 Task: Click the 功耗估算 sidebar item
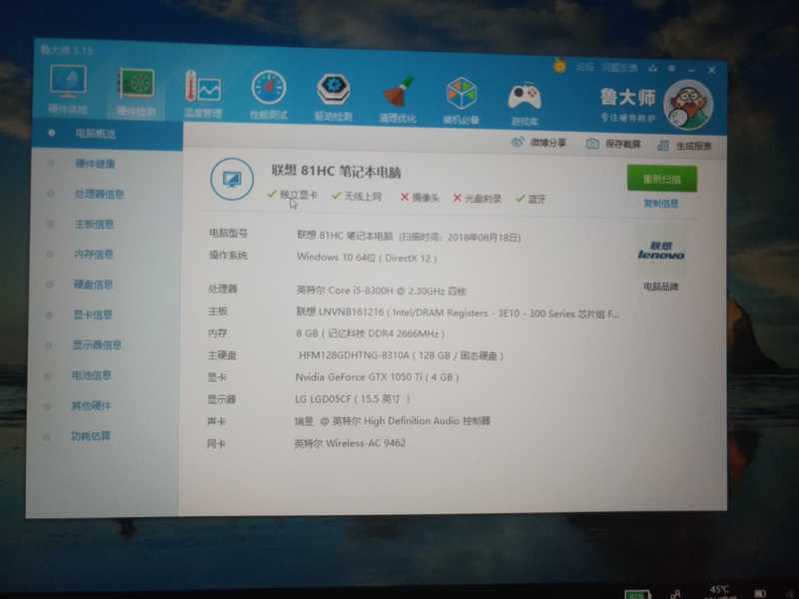[x=90, y=437]
